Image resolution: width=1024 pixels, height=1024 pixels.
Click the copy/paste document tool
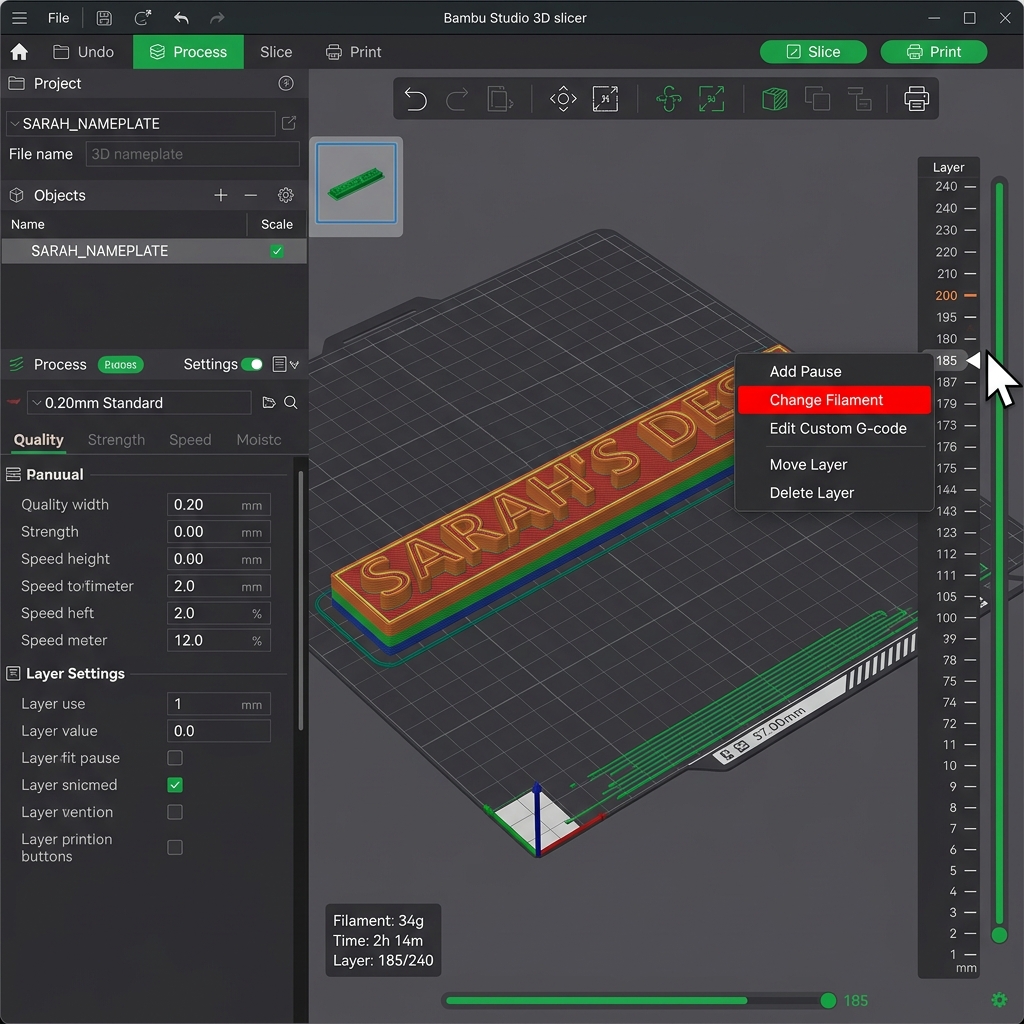pos(500,99)
